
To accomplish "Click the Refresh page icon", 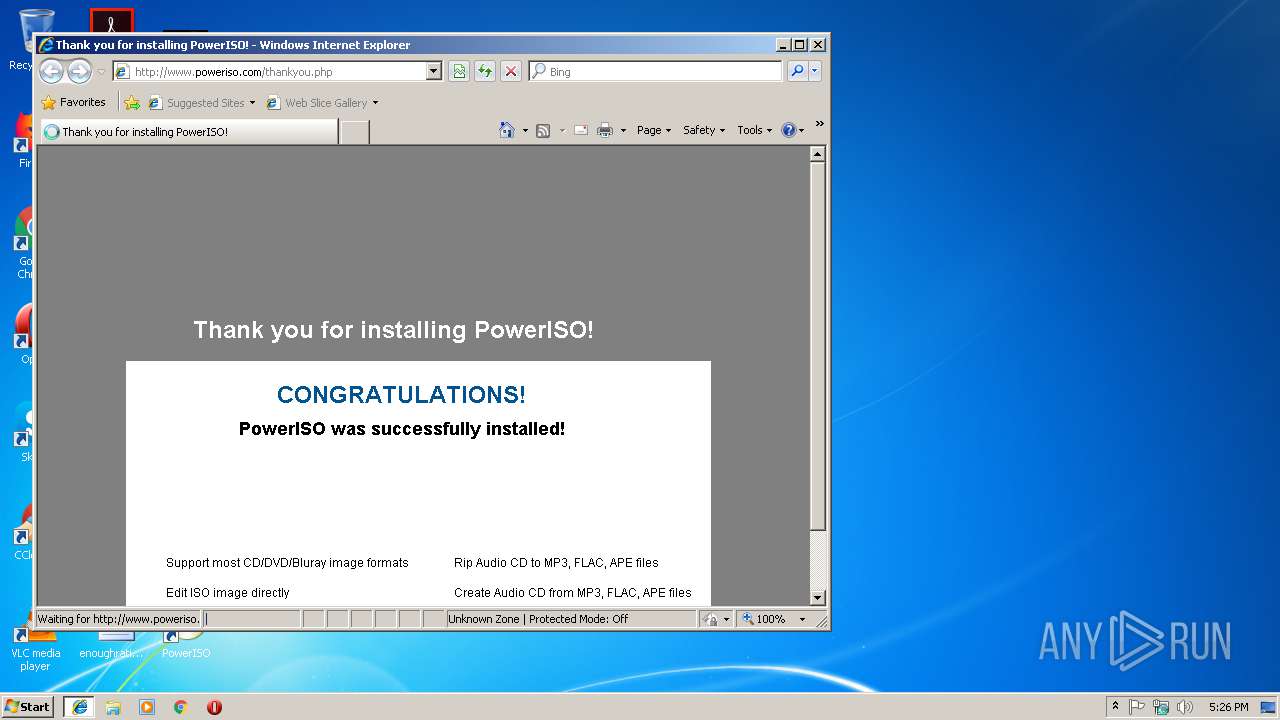I will coord(485,71).
